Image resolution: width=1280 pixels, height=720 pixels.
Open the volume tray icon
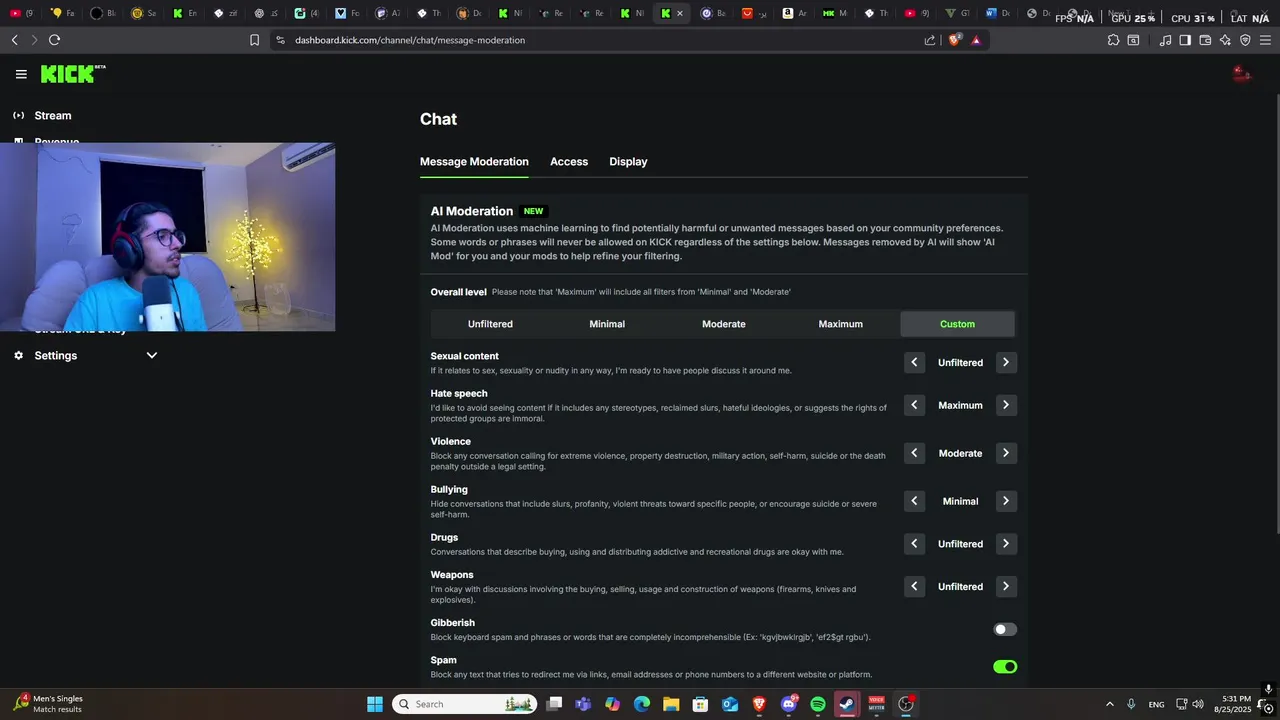point(1198,704)
